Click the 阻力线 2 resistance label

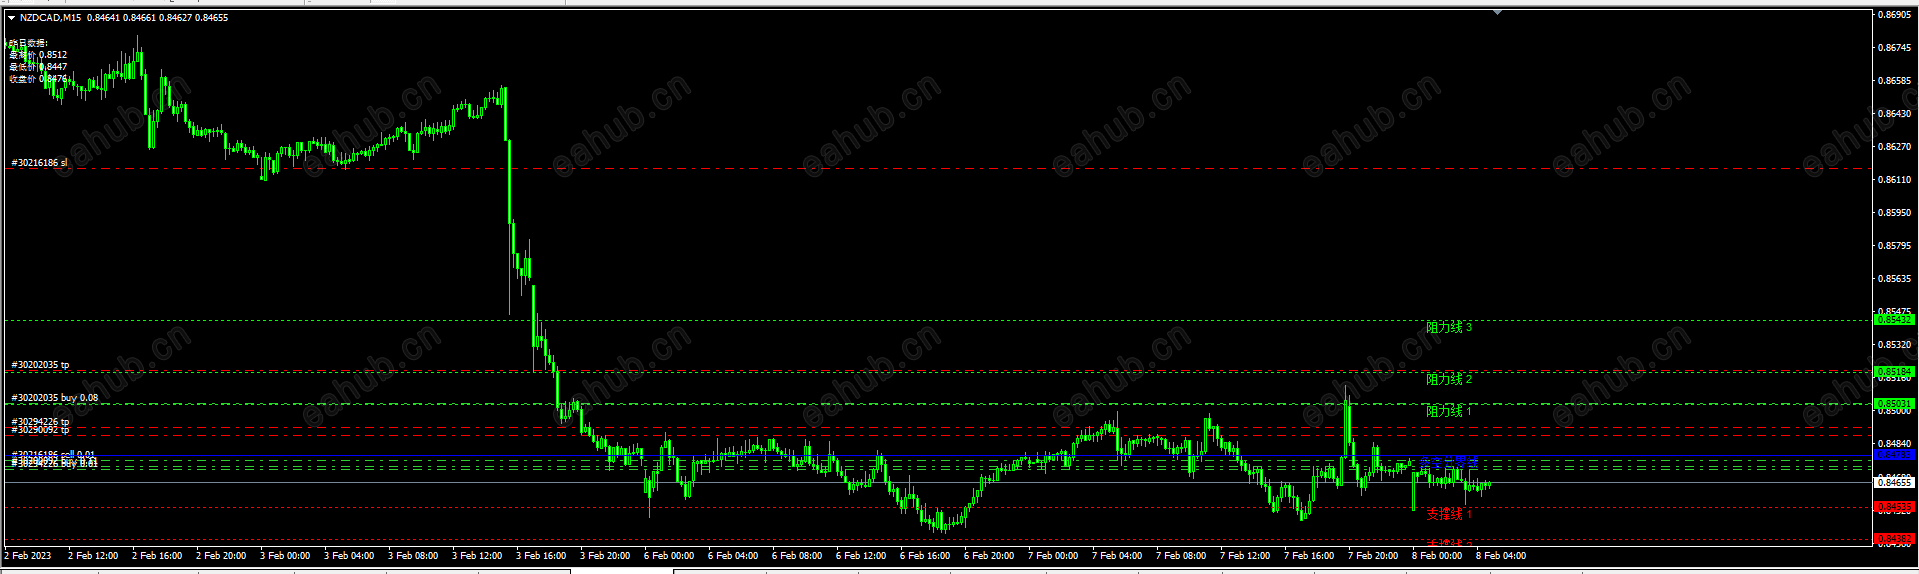[1449, 380]
